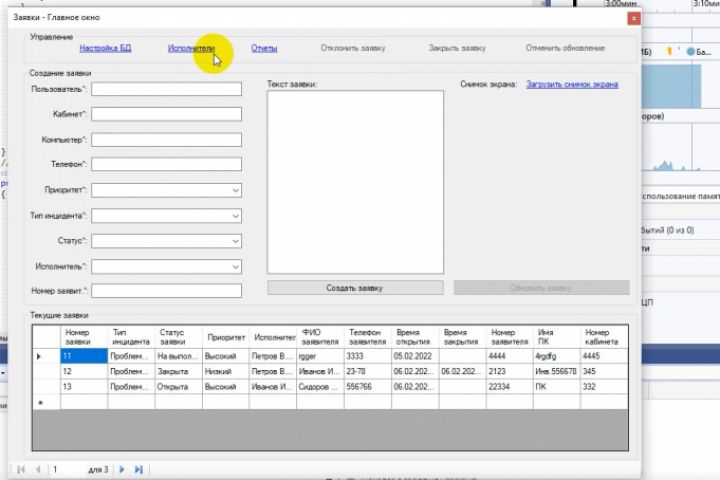Image resolution: width=720 pixels, height=480 pixels.
Task: Select request number cell 13
Action: [84, 387]
